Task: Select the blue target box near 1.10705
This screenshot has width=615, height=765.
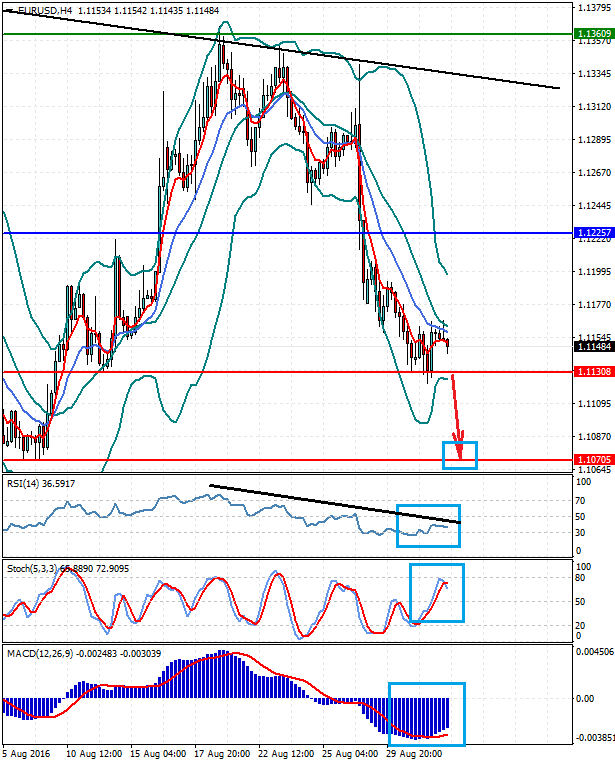Action: click(461, 455)
